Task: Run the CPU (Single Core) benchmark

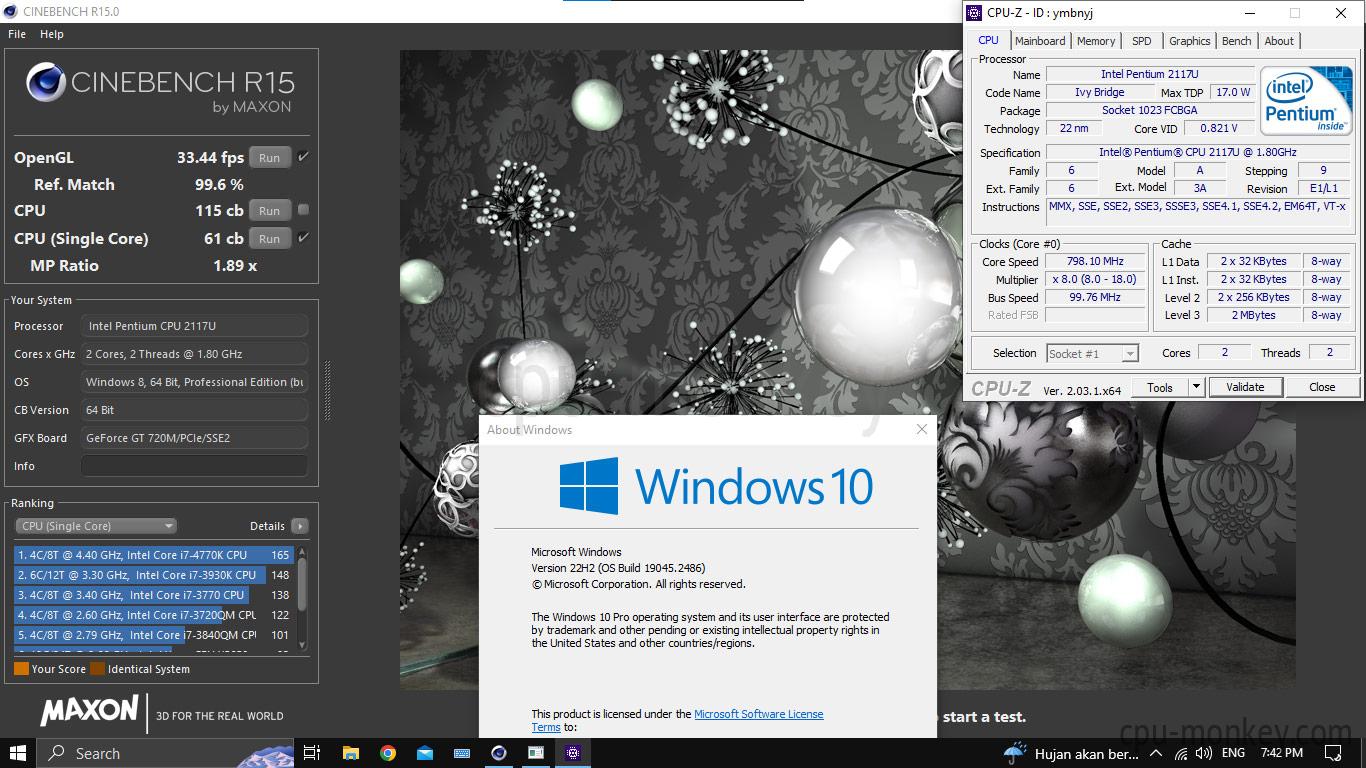Action: point(270,239)
